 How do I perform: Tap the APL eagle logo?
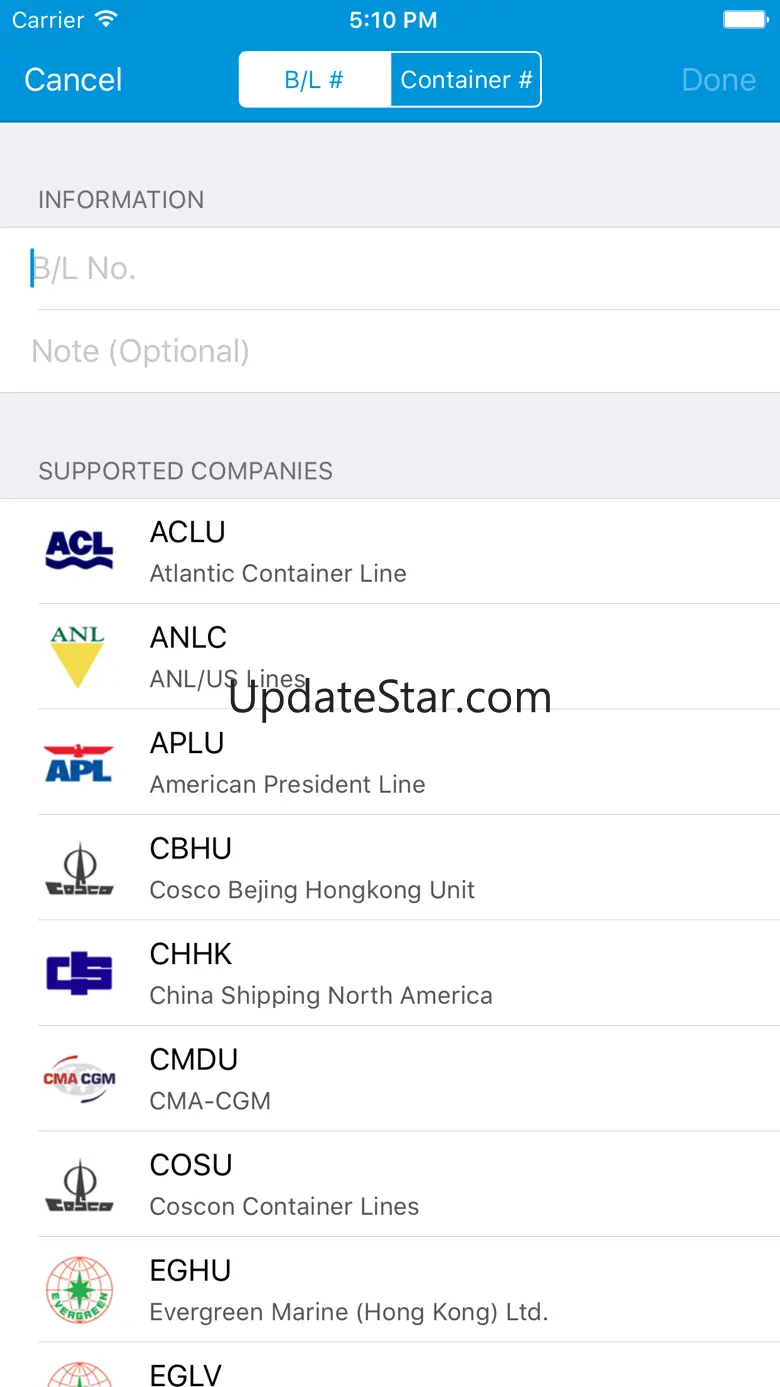pyautogui.click(x=79, y=762)
